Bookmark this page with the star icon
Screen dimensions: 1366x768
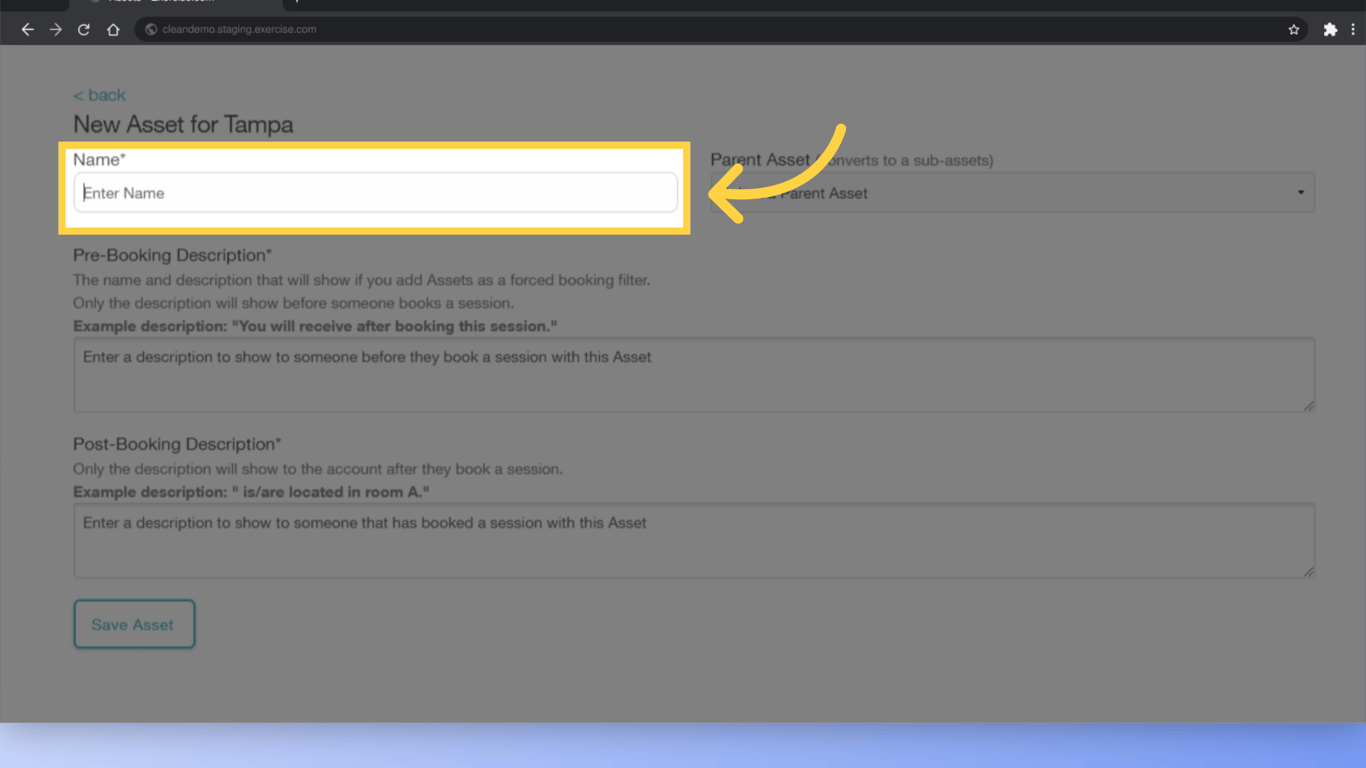[1294, 30]
